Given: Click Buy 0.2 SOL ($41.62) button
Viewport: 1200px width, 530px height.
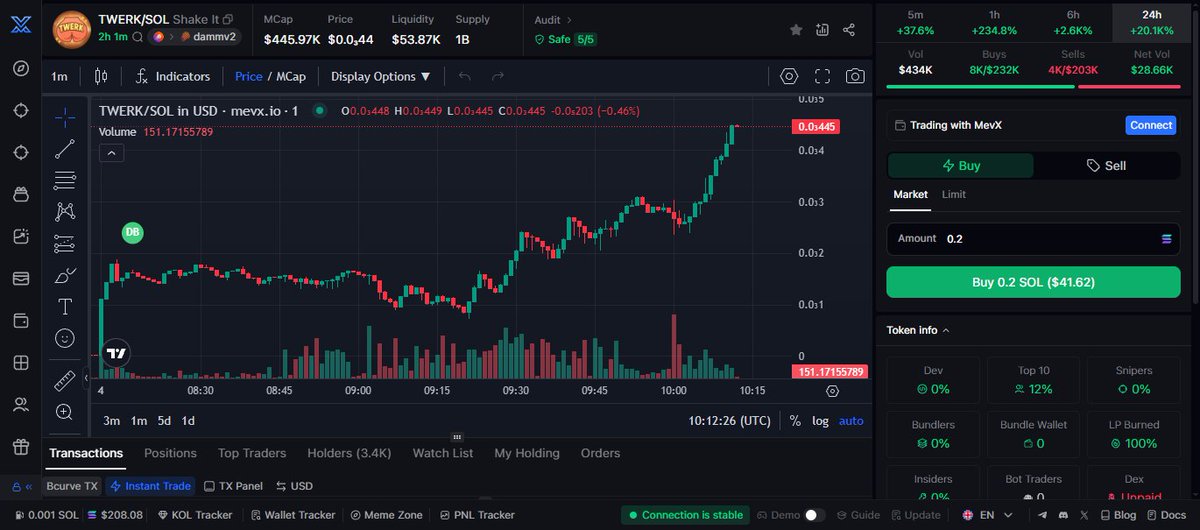Looking at the screenshot, I should 1033,282.
